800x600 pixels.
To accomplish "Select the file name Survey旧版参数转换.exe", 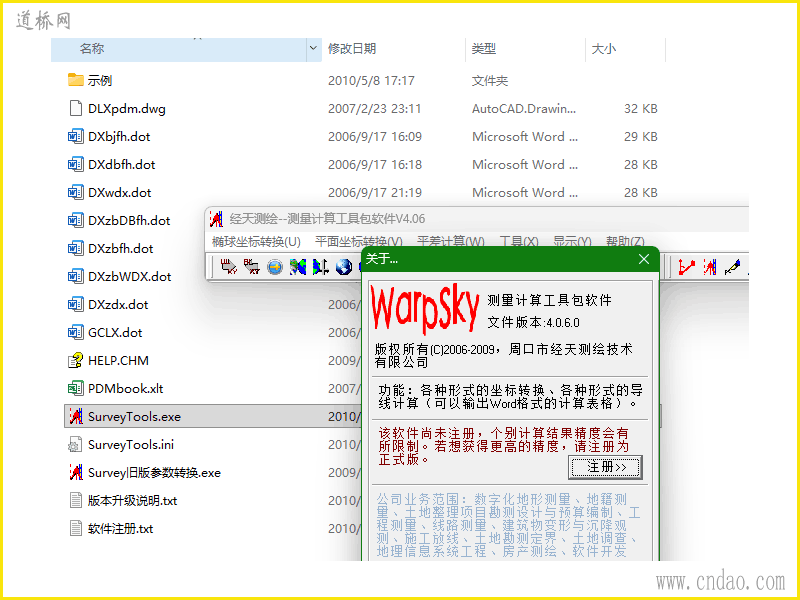I will tap(154, 473).
